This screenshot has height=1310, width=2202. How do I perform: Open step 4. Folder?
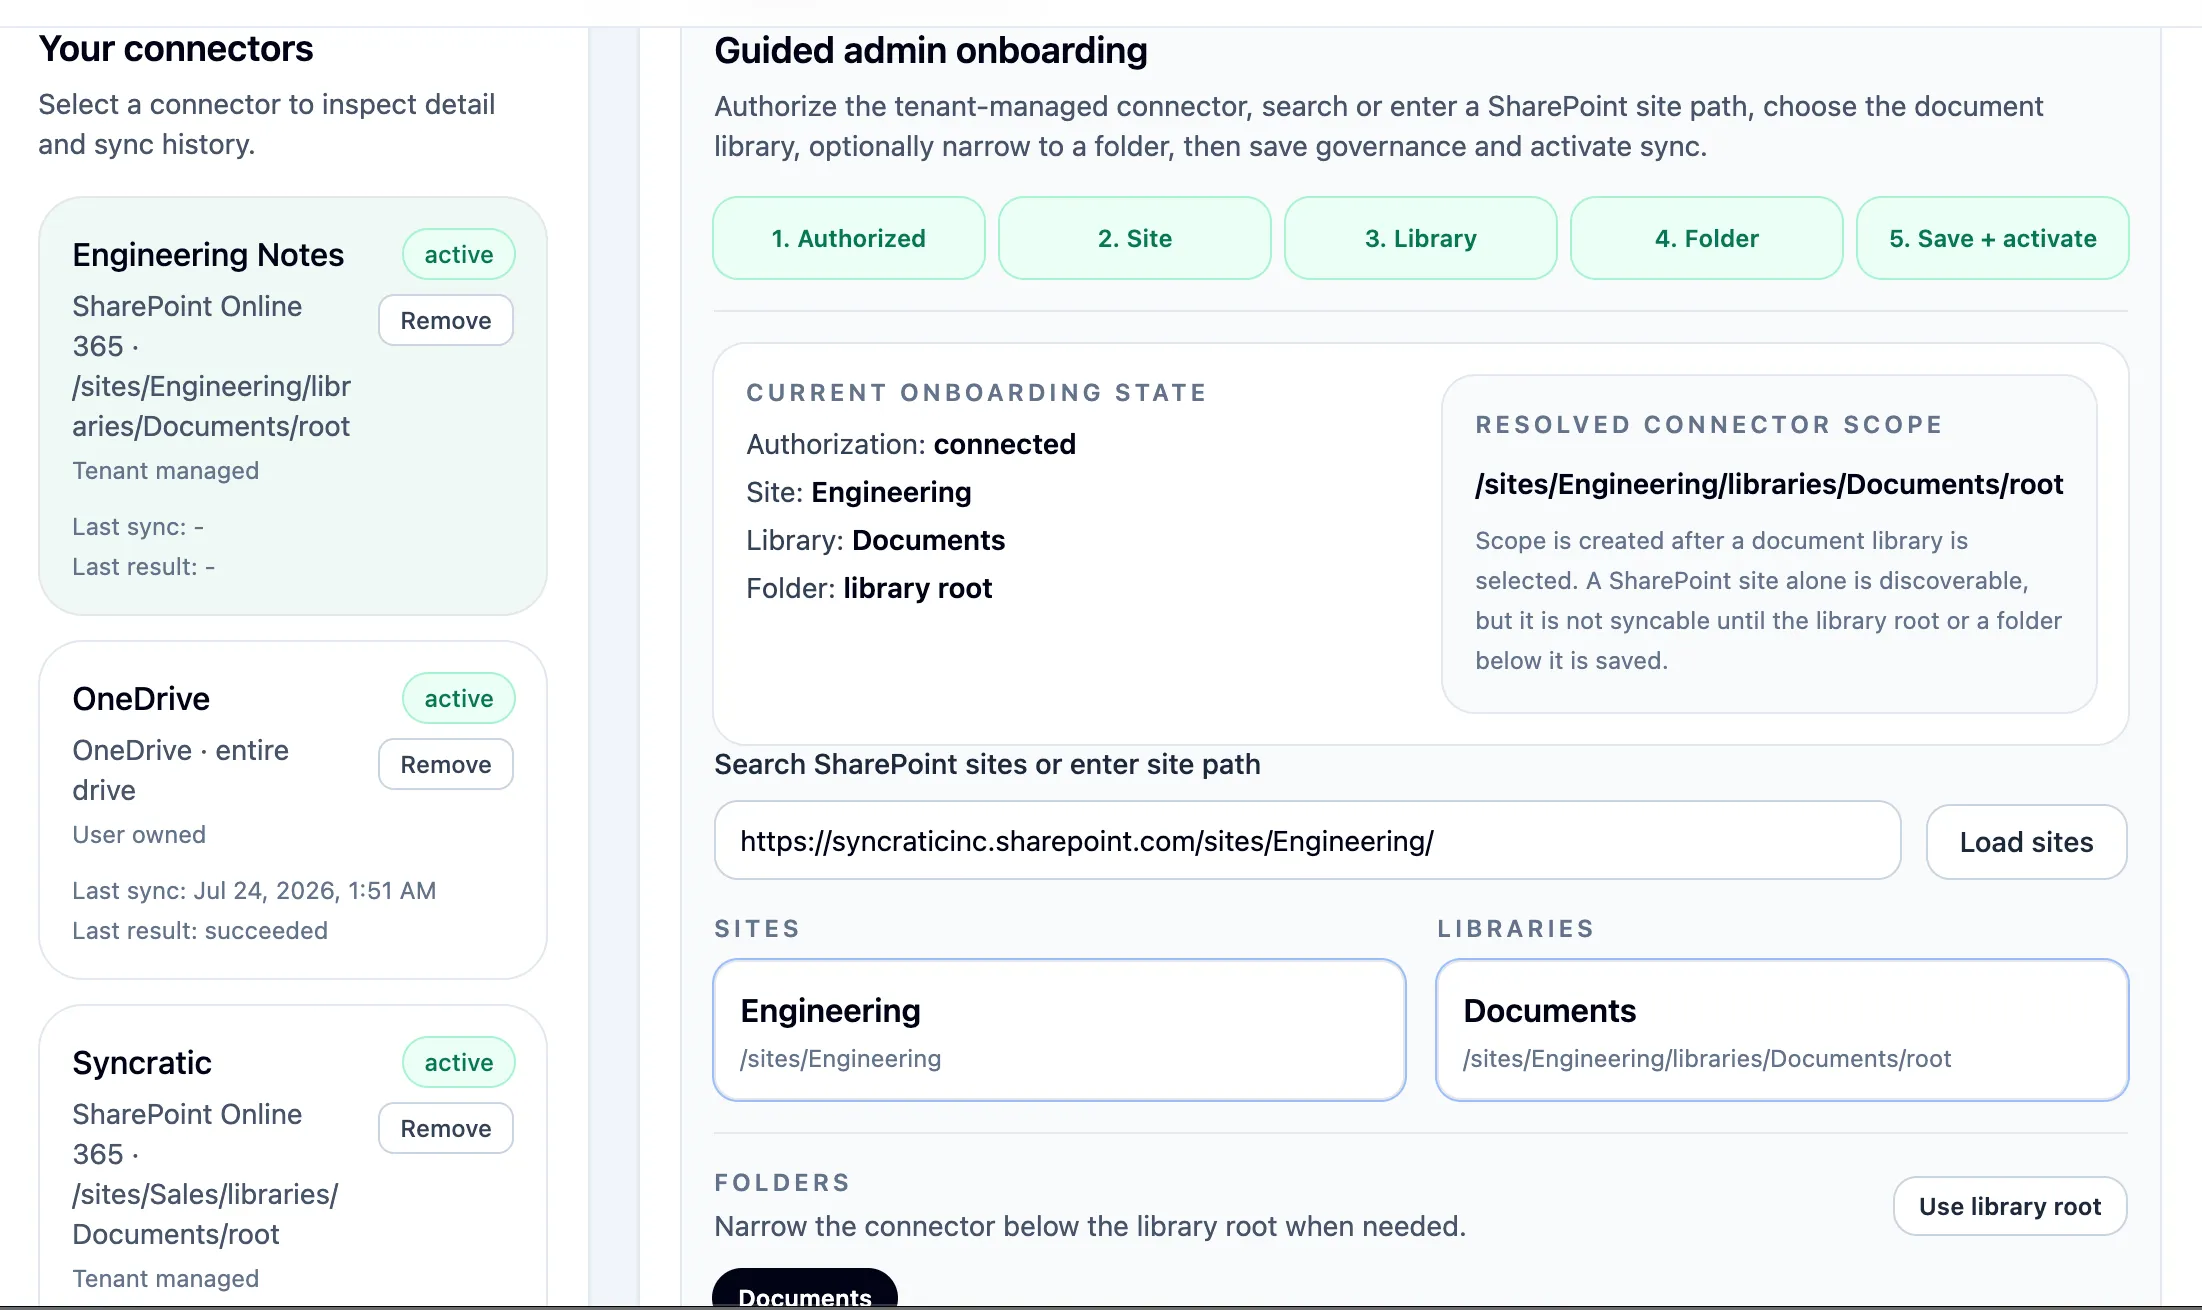click(1706, 238)
